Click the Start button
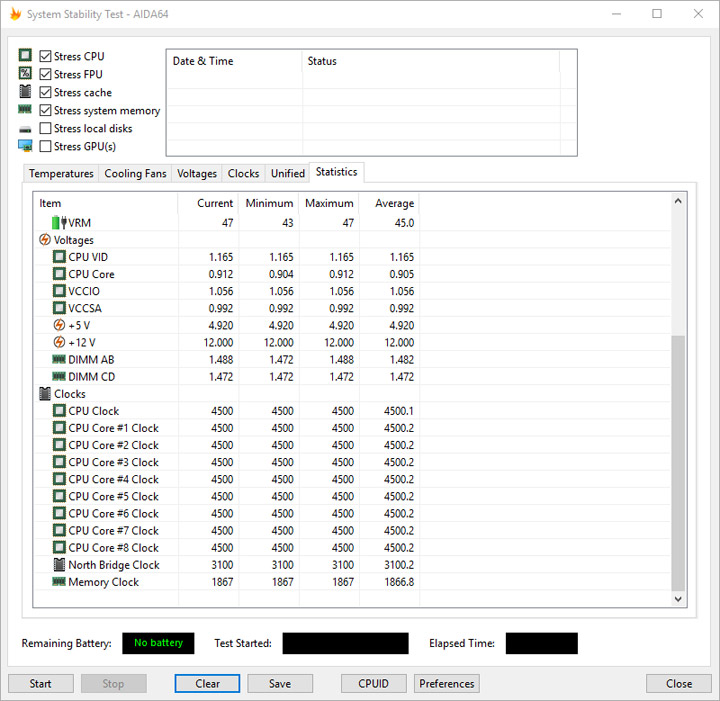 point(40,684)
